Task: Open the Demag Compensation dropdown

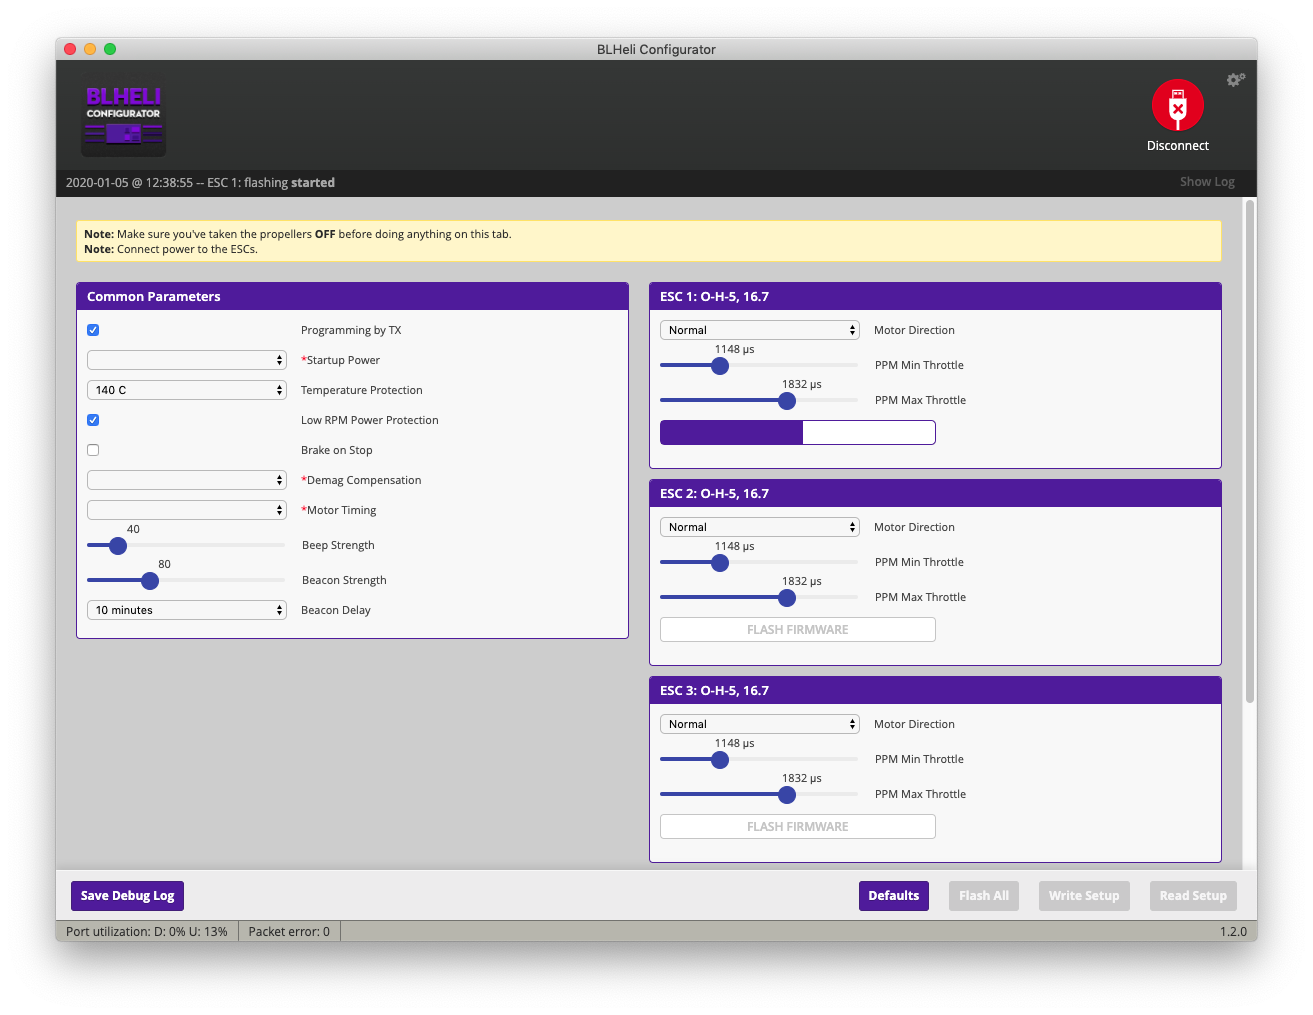Action: 187,480
